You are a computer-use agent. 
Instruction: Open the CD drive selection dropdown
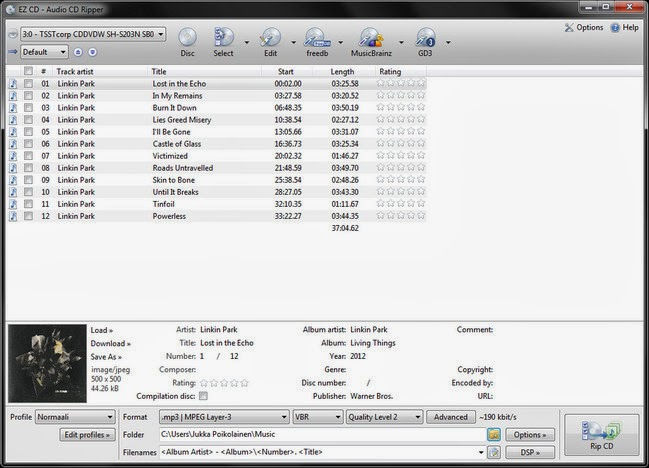(x=94, y=34)
